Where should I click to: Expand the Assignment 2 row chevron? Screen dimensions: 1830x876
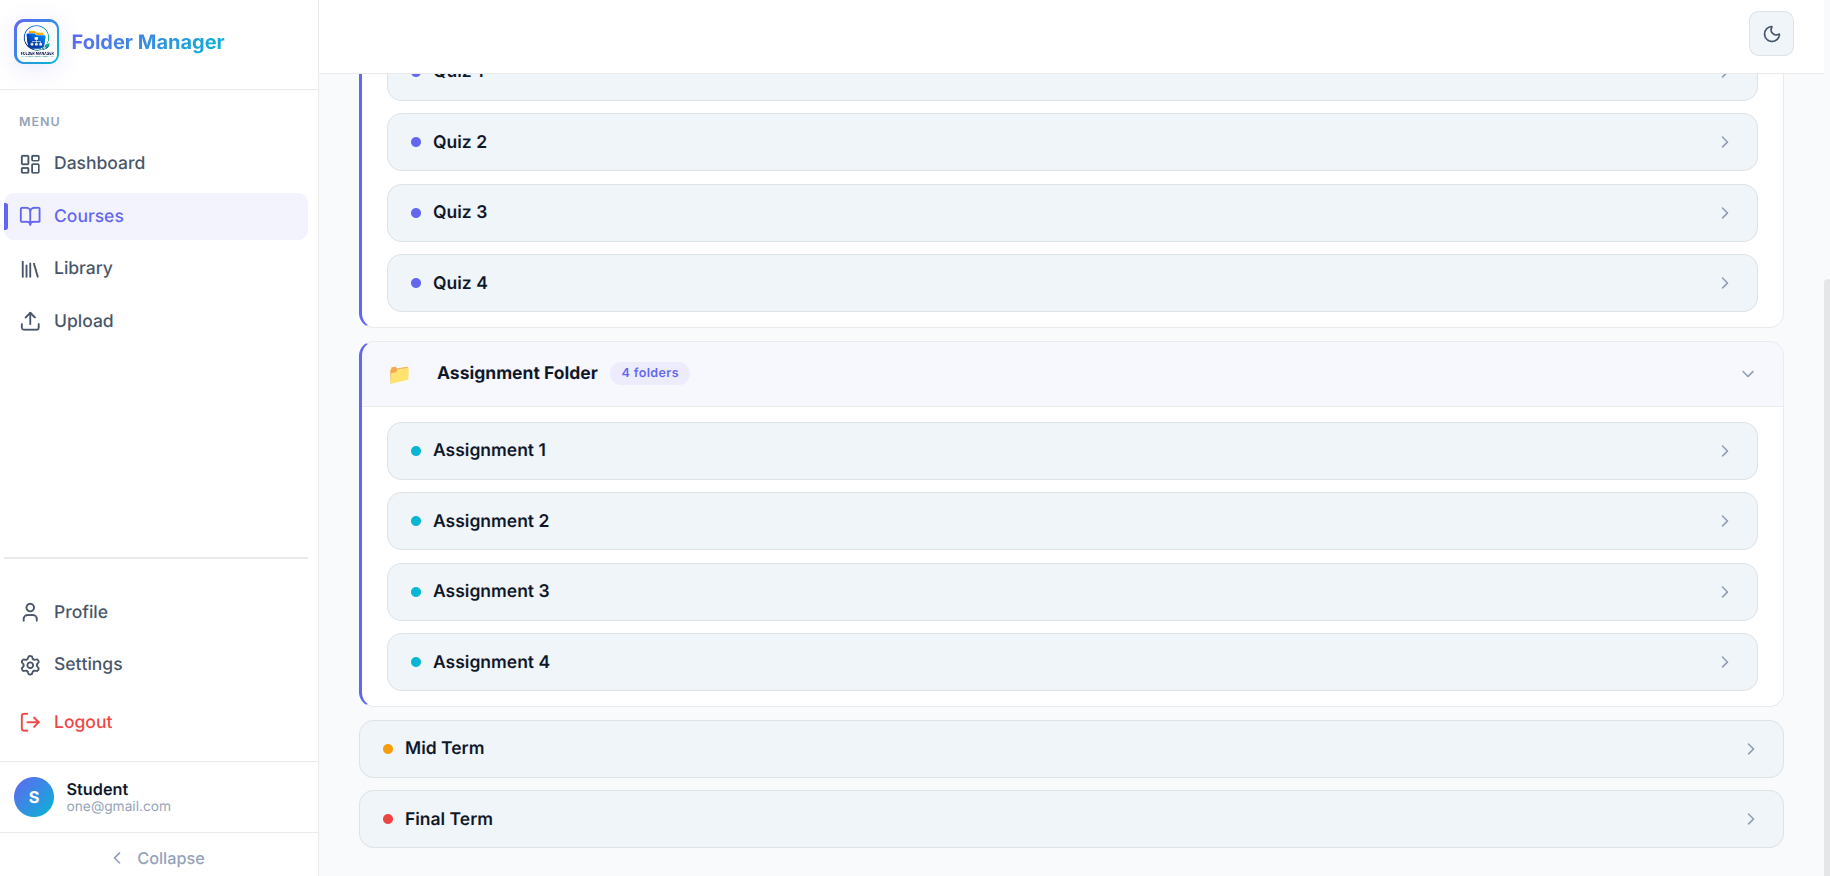(1725, 521)
